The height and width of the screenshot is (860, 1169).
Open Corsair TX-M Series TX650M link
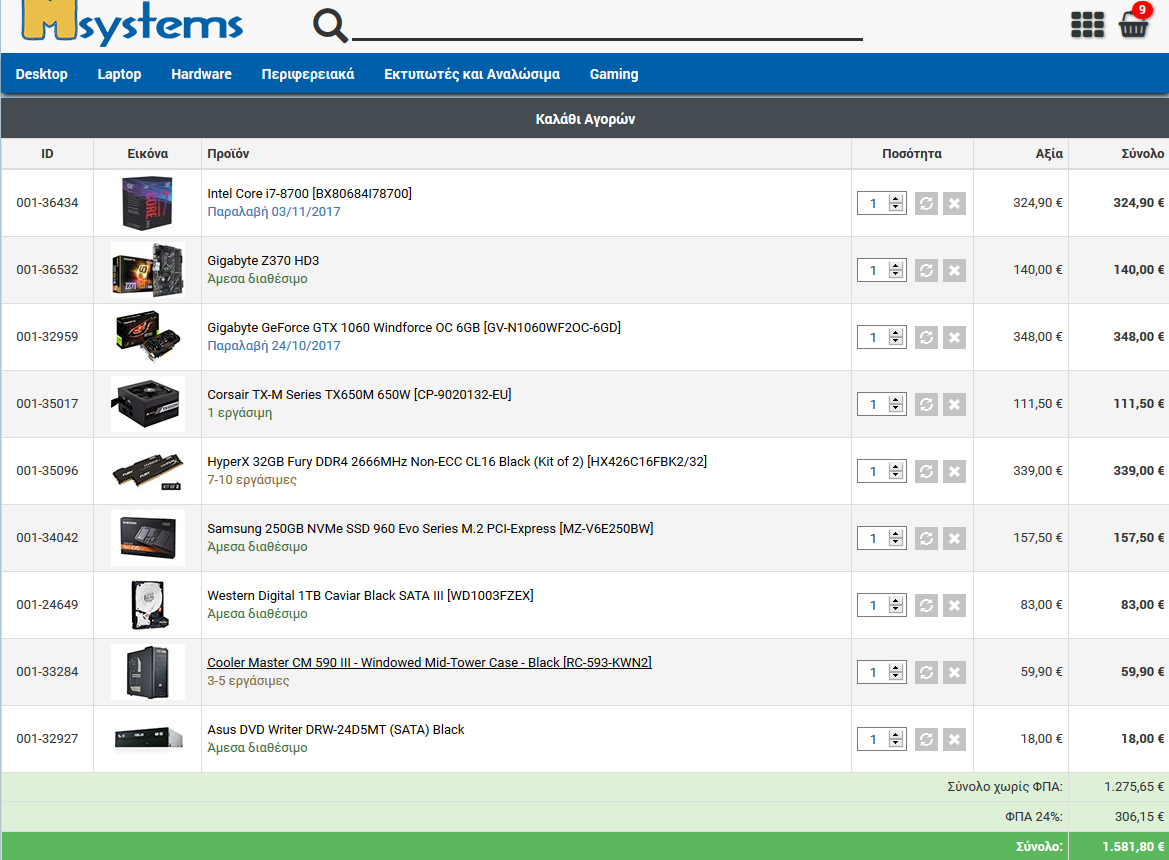(359, 395)
